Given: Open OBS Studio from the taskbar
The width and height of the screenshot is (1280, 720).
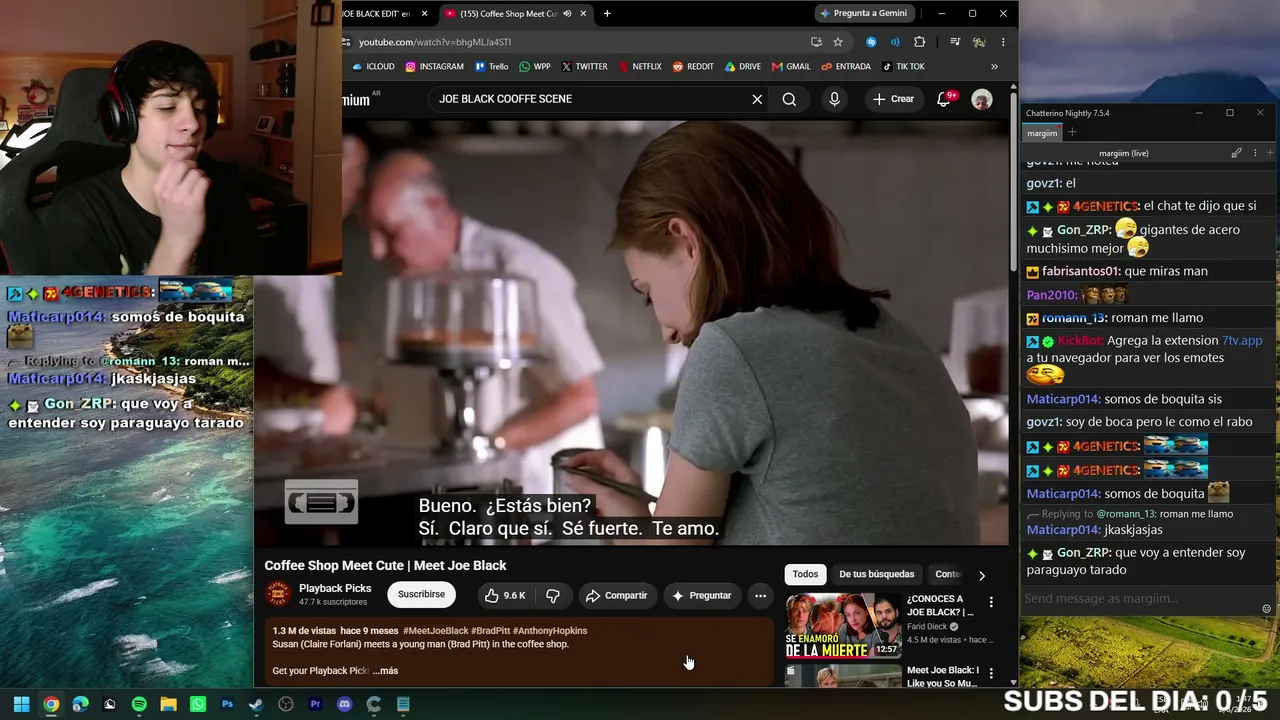Looking at the screenshot, I should [286, 704].
